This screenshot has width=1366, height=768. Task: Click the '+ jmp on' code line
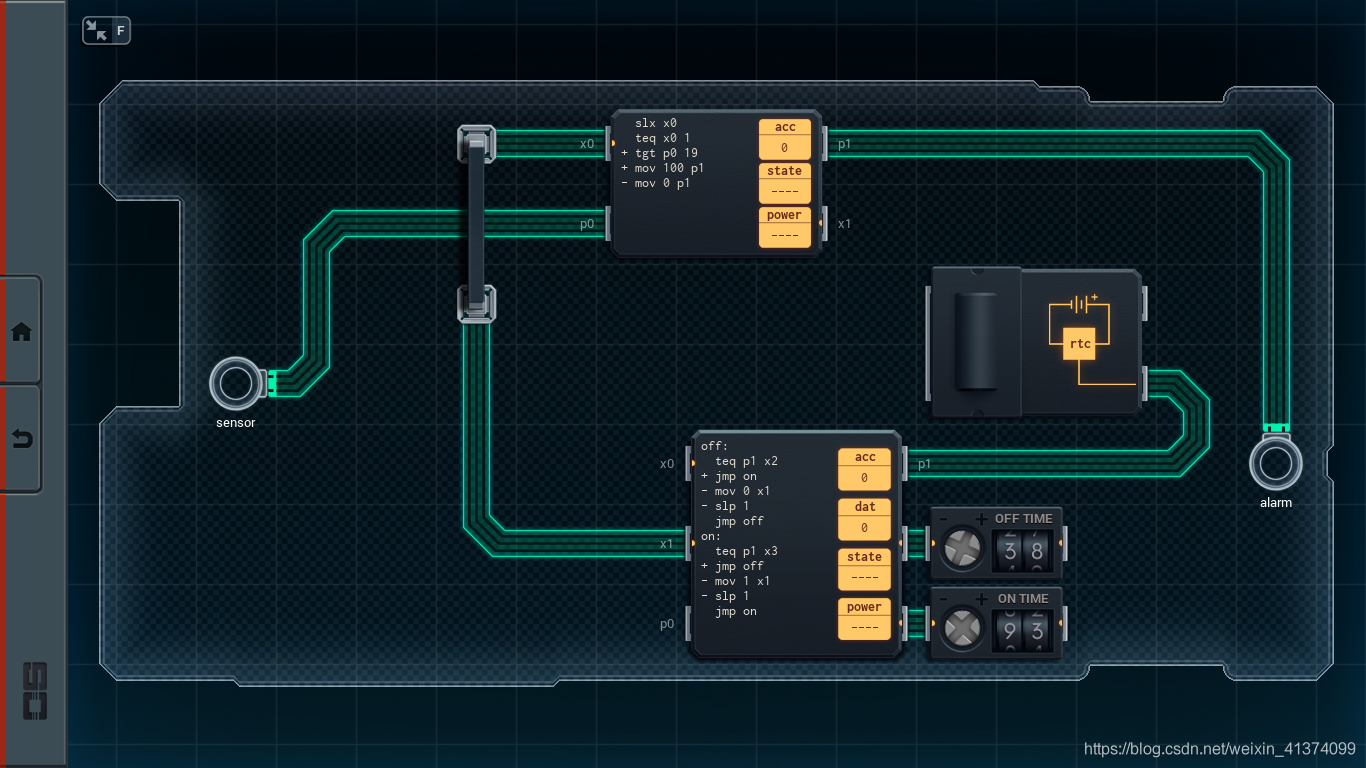pos(729,476)
